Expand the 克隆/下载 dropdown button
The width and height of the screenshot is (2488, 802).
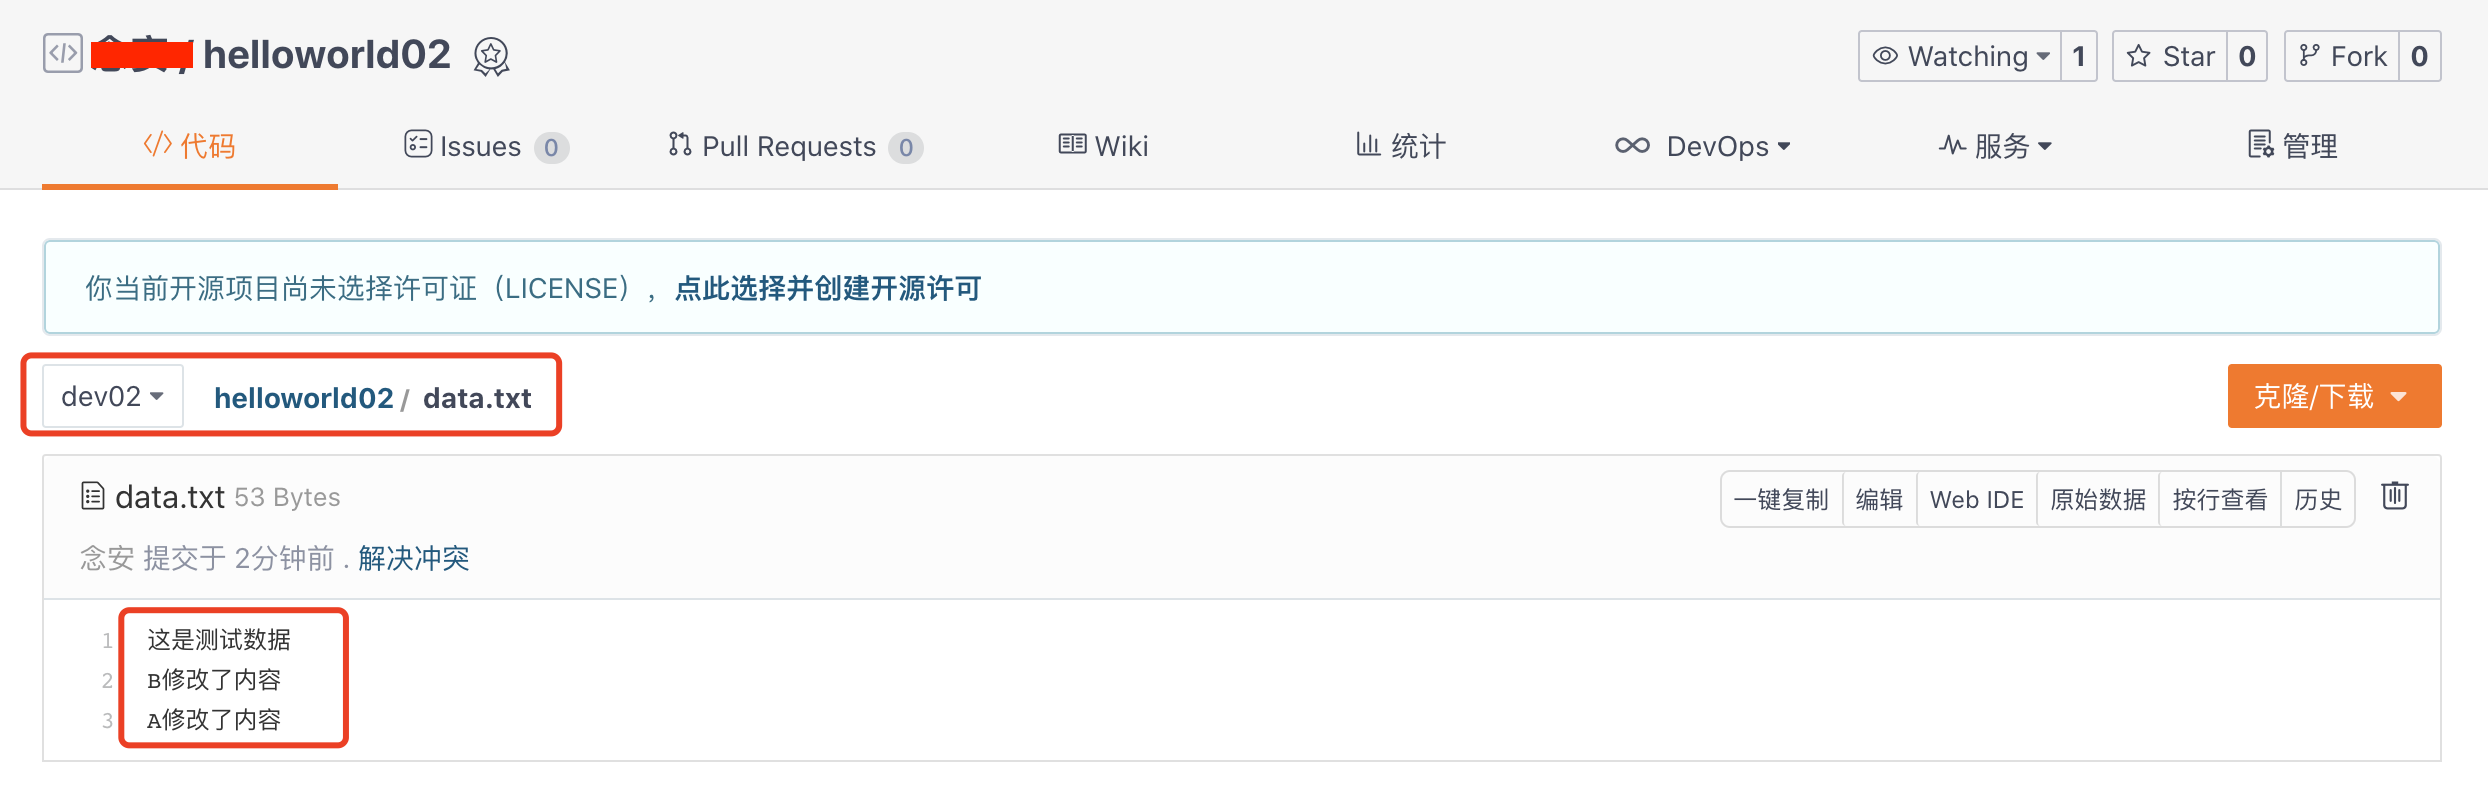coord(2333,397)
